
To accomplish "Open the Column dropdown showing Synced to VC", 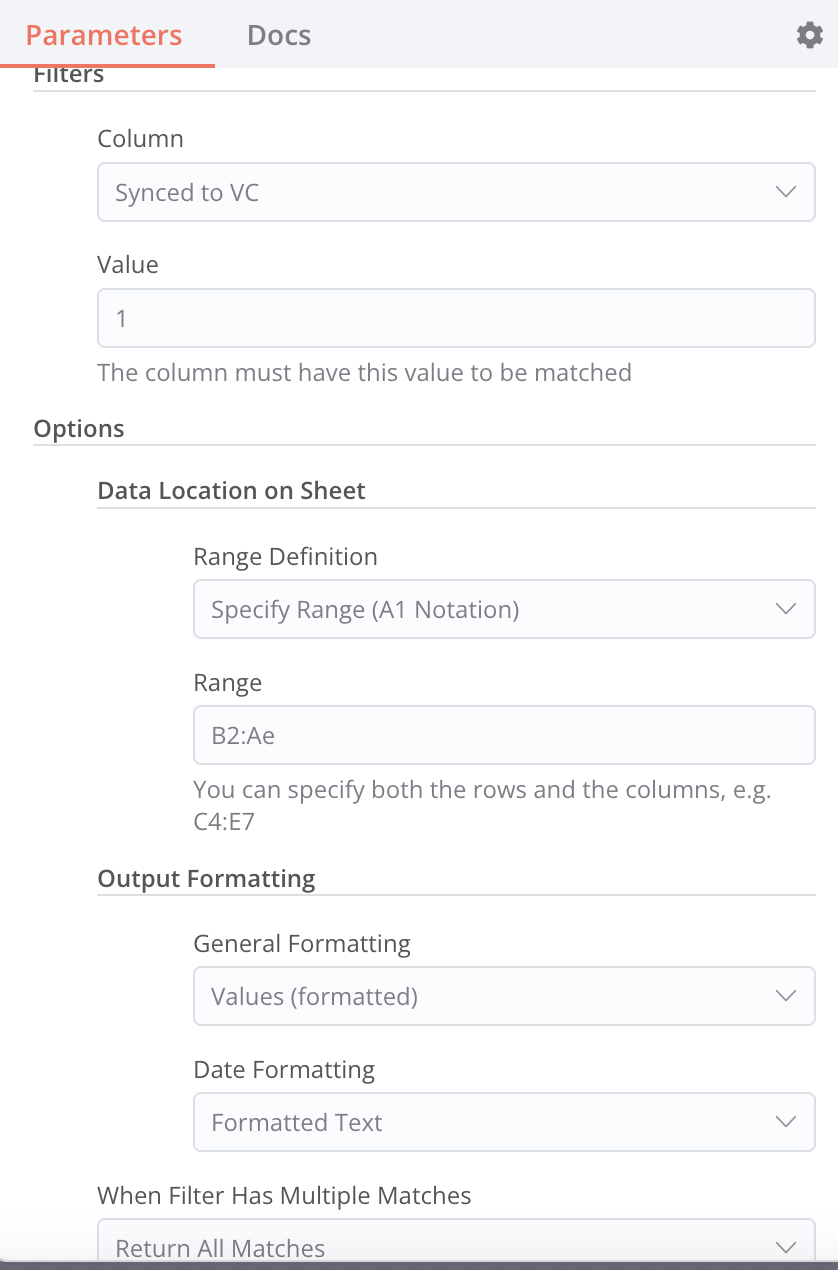I will point(440,192).
